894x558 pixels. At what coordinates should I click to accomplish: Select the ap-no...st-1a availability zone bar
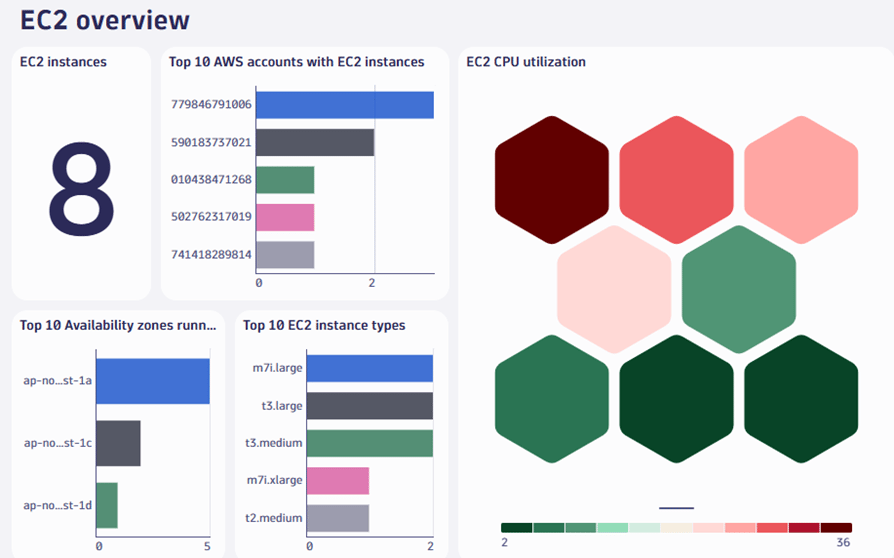click(153, 380)
